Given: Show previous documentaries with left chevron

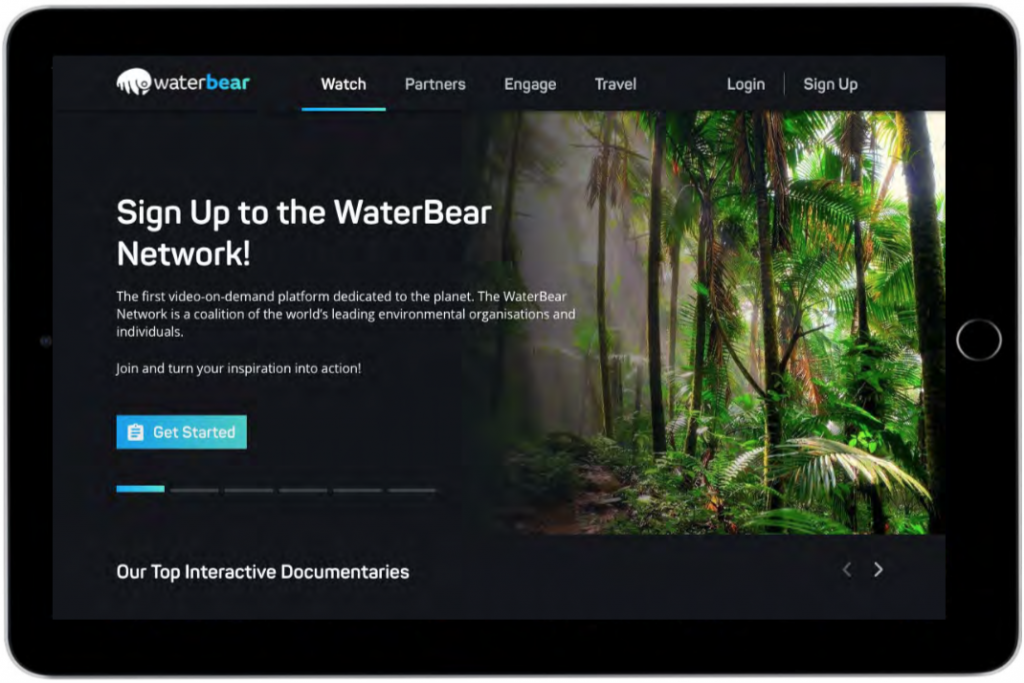Looking at the screenshot, I should pyautogui.click(x=847, y=570).
